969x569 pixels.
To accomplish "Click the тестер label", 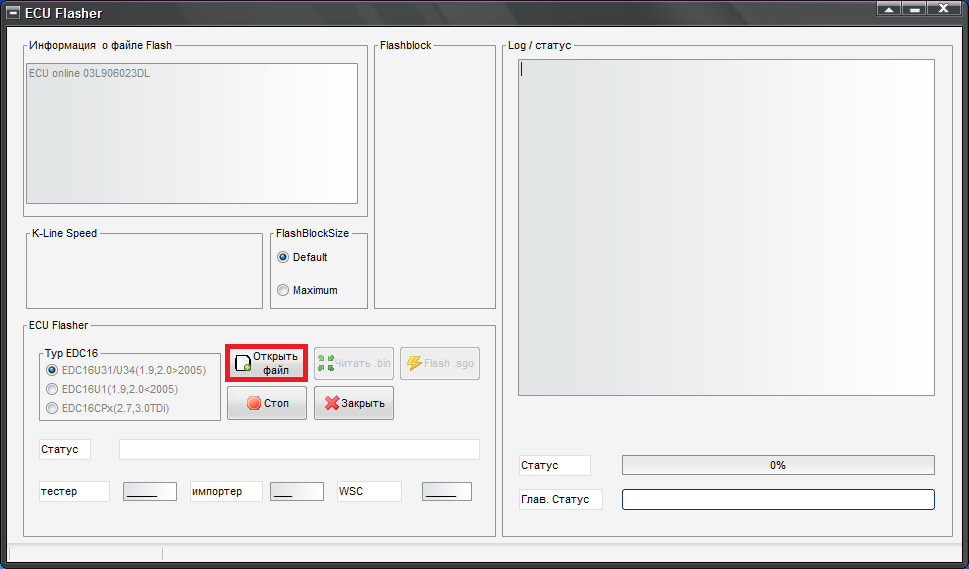I will click(74, 492).
